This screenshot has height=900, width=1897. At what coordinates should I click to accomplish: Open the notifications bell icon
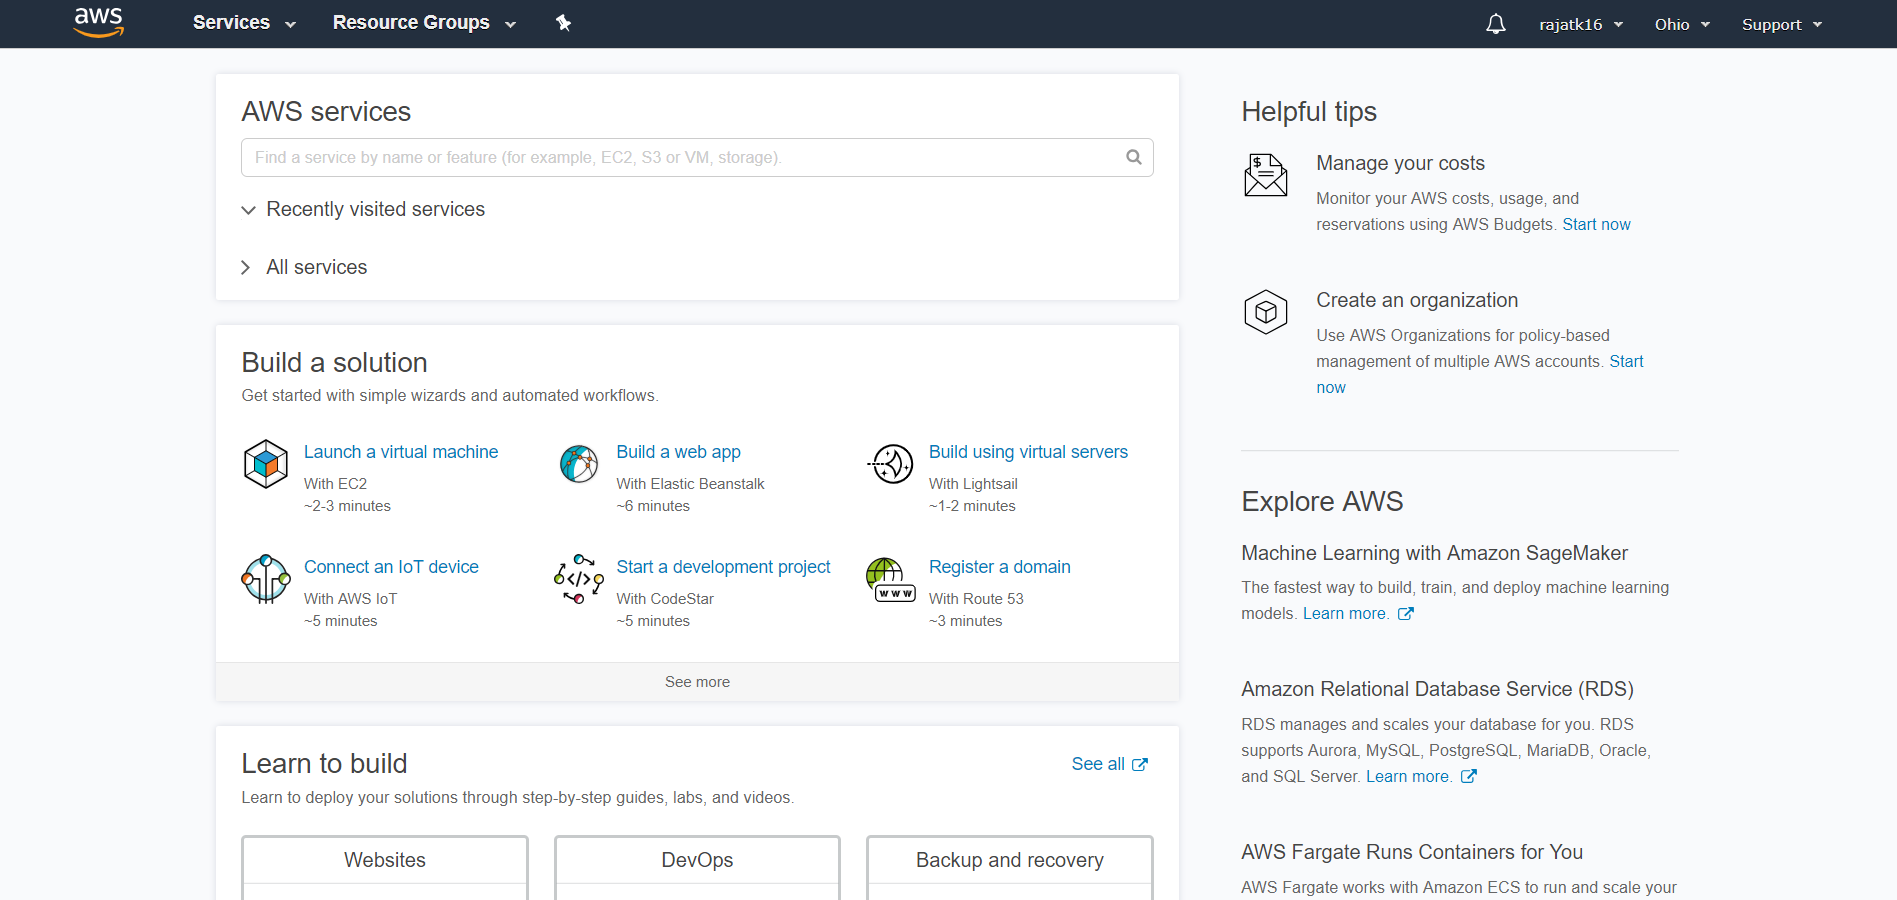point(1495,24)
